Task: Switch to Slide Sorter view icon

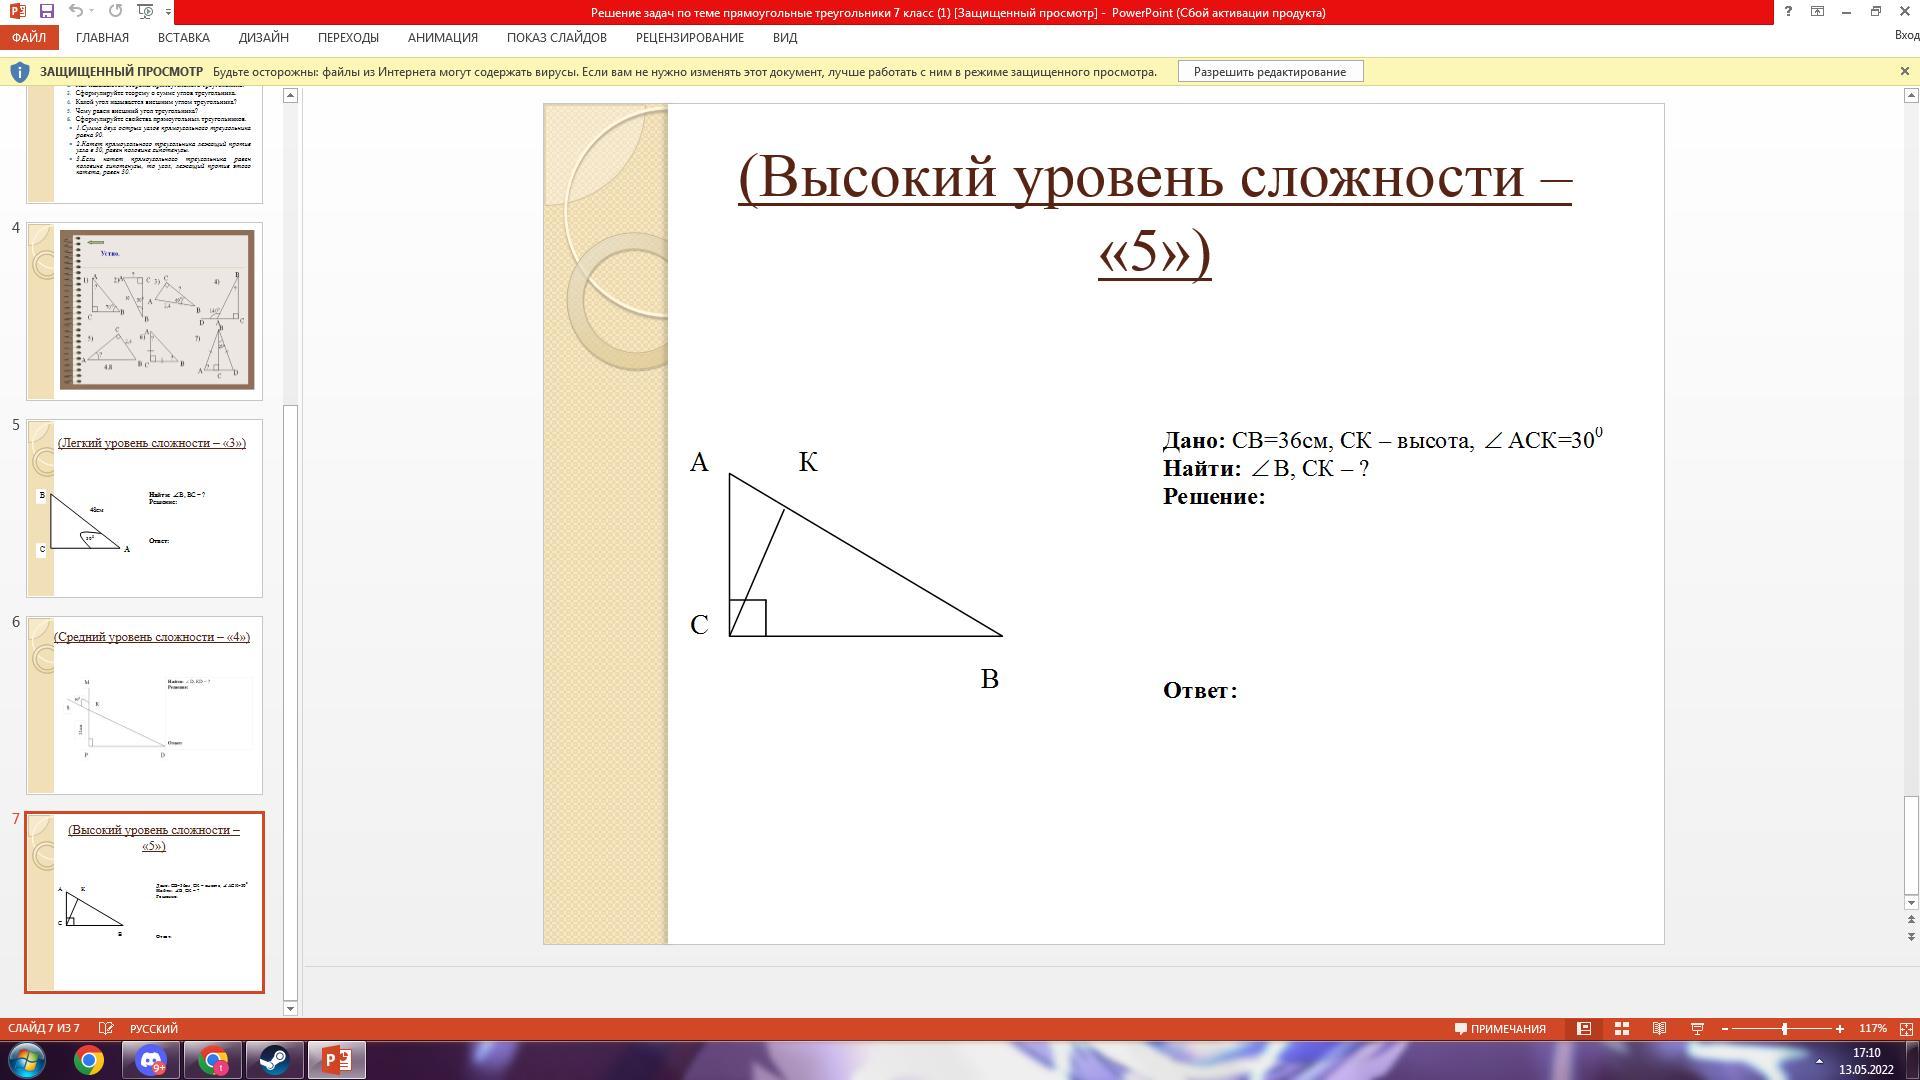Action: coord(1622,1028)
